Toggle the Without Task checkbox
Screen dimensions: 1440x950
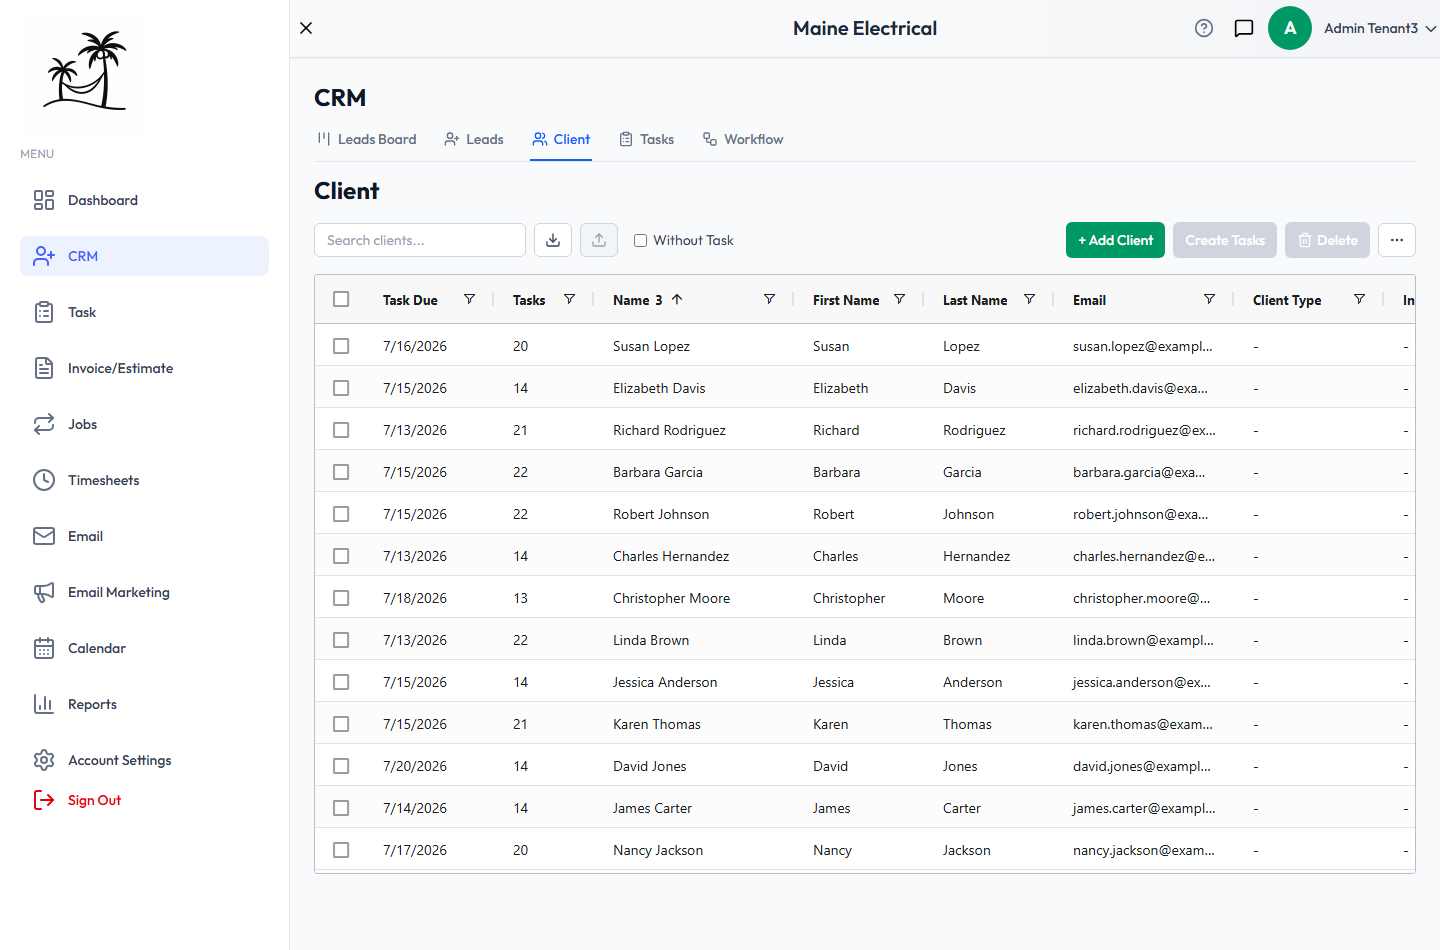click(640, 240)
